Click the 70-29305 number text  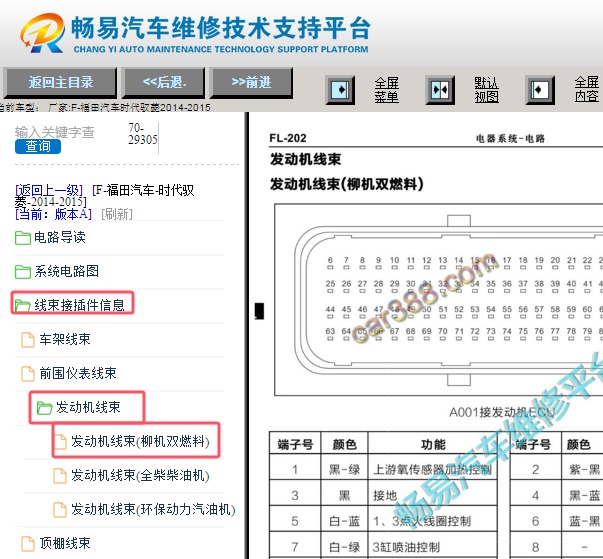142,133
